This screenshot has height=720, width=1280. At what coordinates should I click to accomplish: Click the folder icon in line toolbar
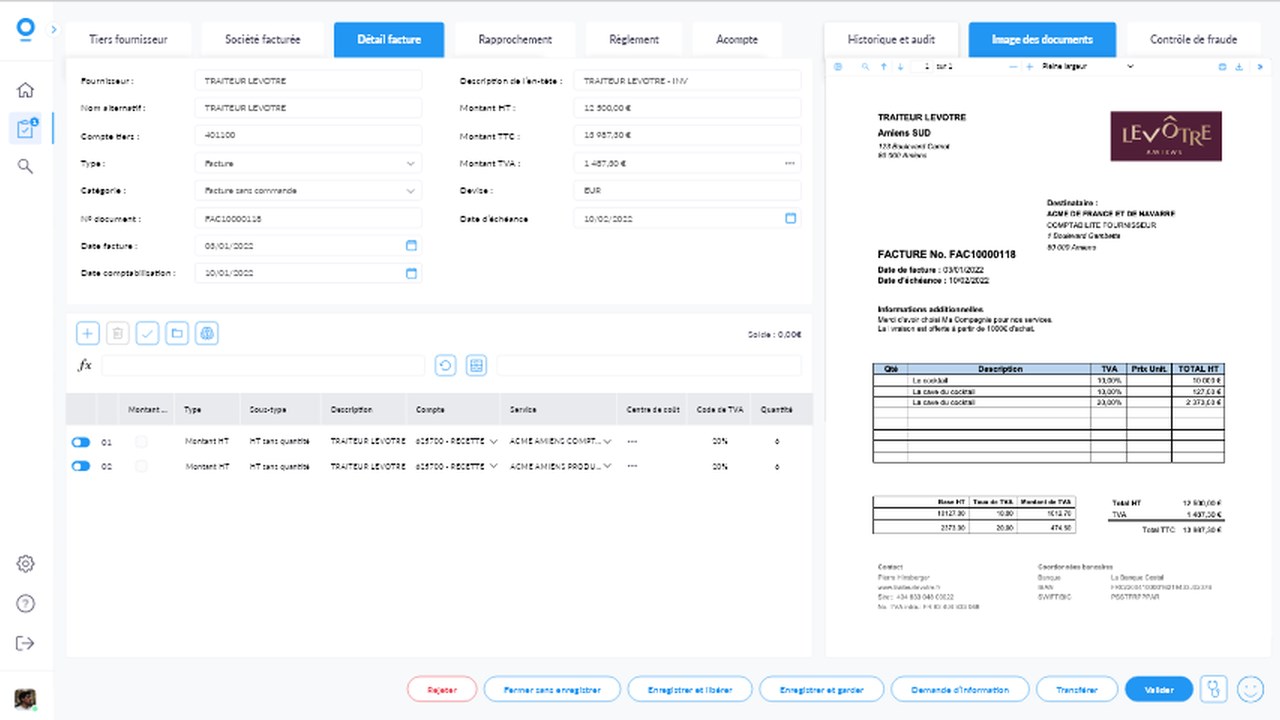pyautogui.click(x=177, y=333)
